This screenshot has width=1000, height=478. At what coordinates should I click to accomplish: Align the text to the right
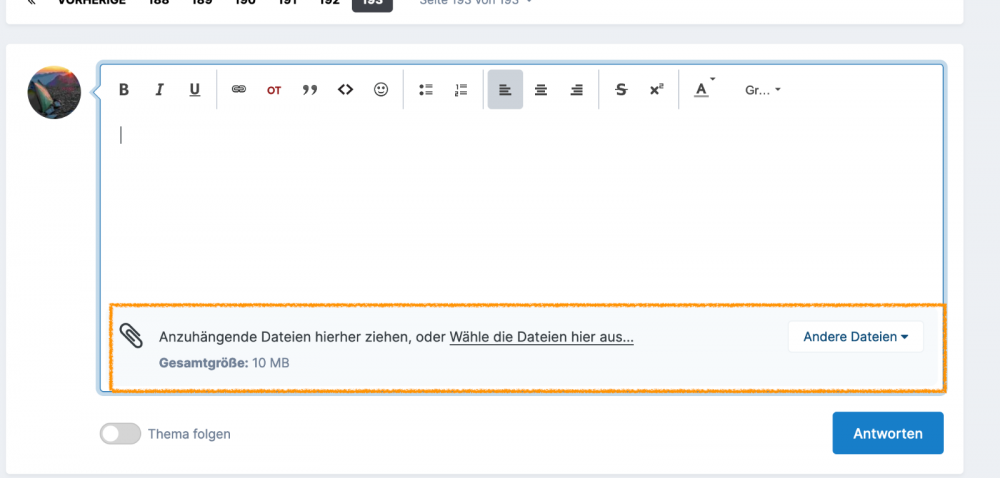tap(576, 90)
